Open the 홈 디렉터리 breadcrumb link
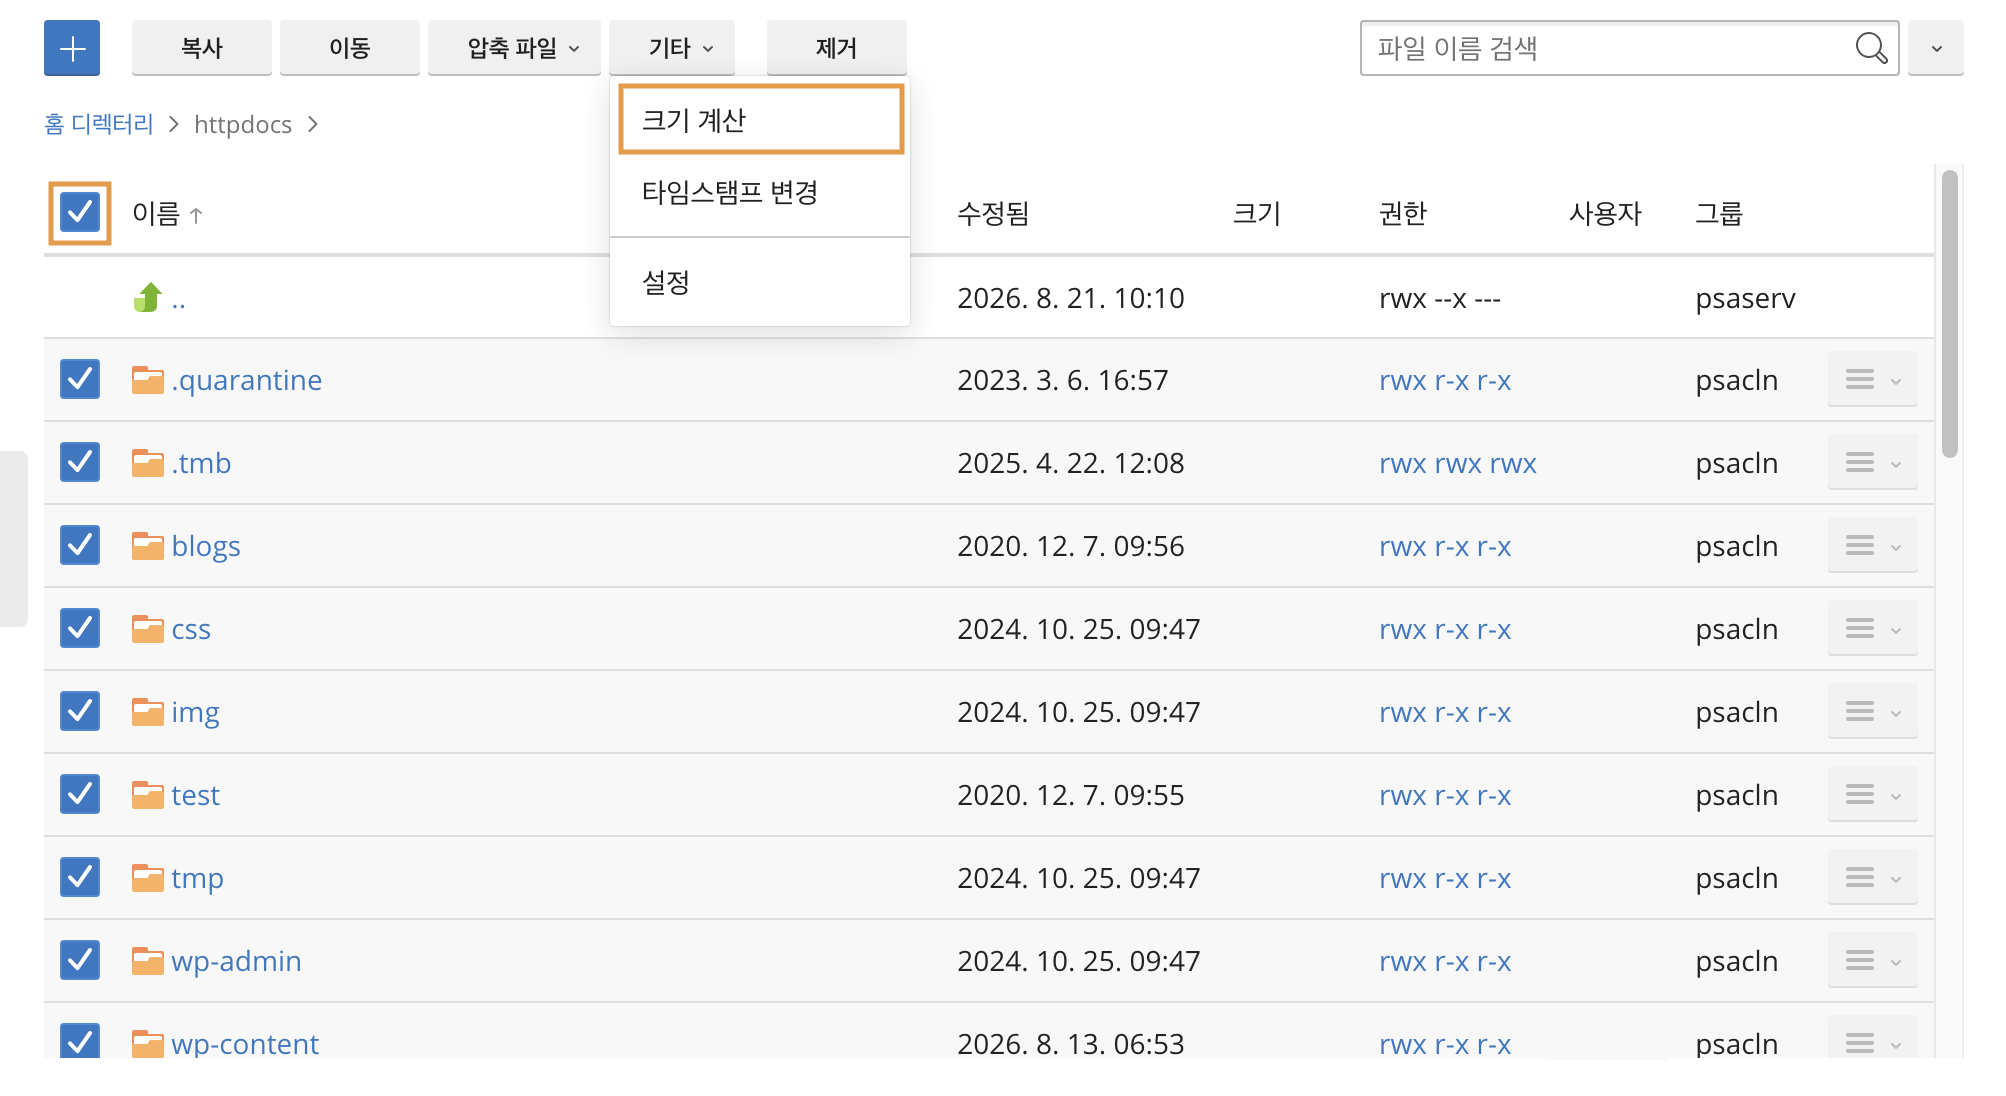The image size is (2006, 1096). click(99, 124)
